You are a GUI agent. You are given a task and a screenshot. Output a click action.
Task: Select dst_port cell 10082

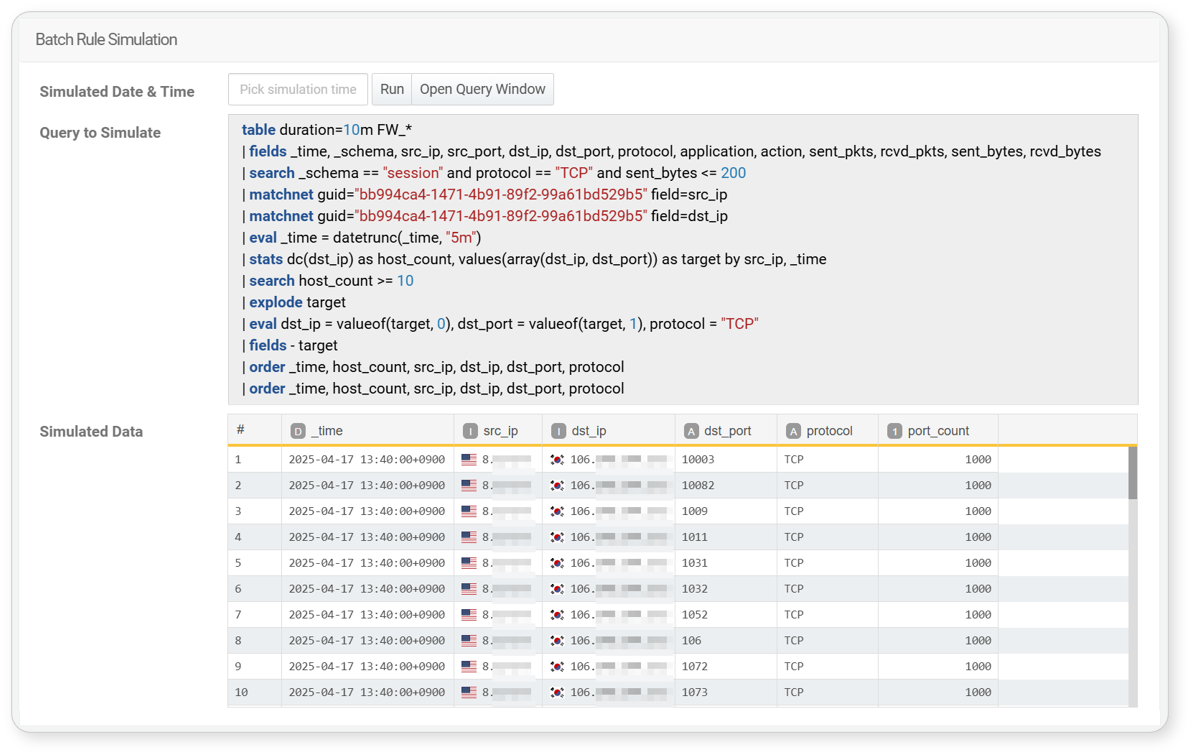[x=725, y=485]
